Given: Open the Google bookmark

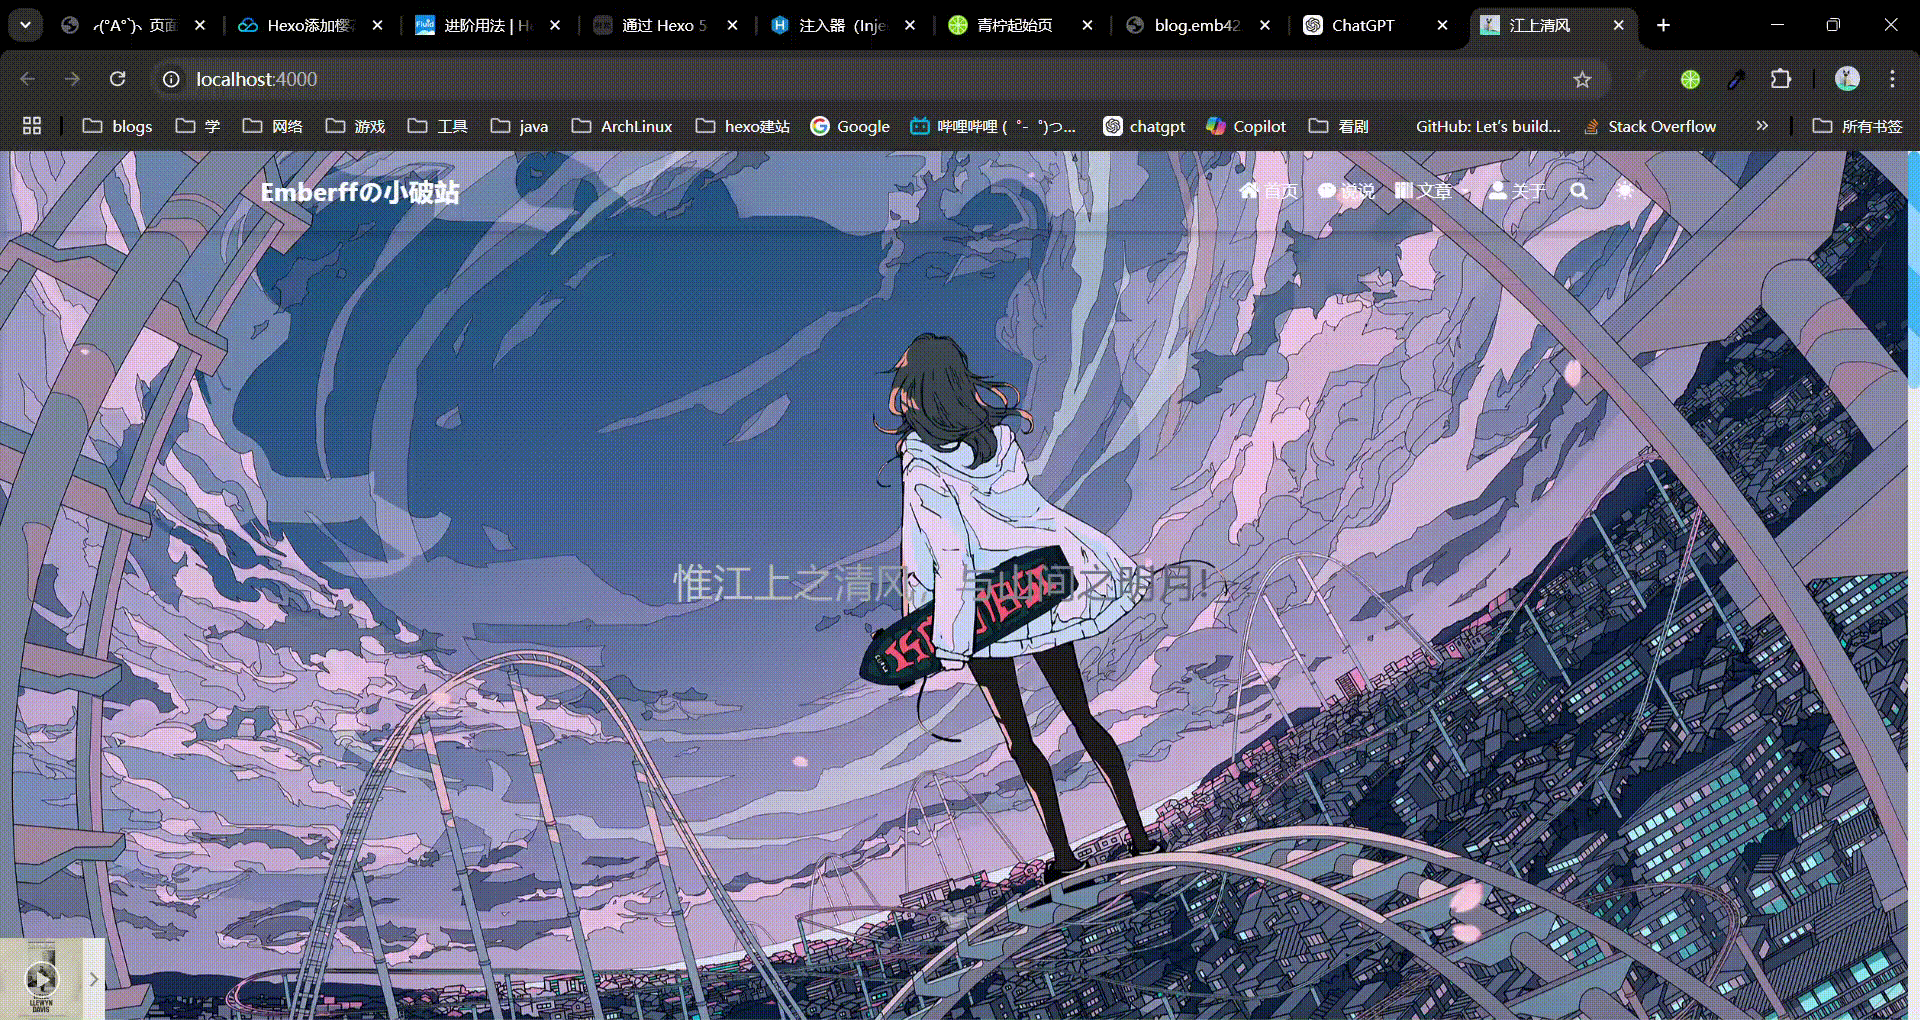Looking at the screenshot, I should tap(850, 126).
